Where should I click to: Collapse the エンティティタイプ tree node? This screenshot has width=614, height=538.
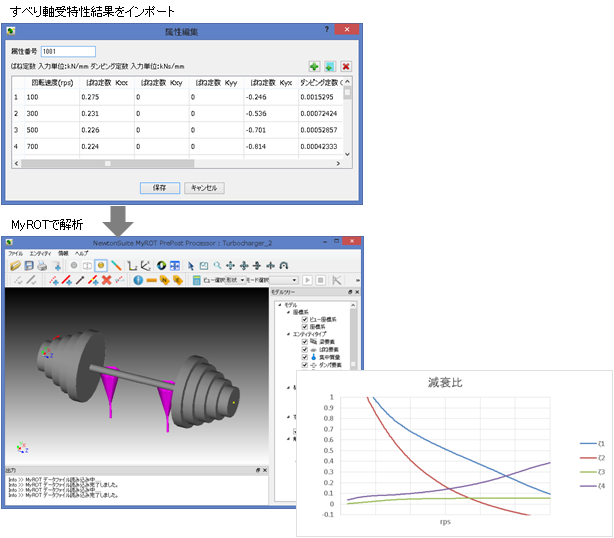coord(288,334)
